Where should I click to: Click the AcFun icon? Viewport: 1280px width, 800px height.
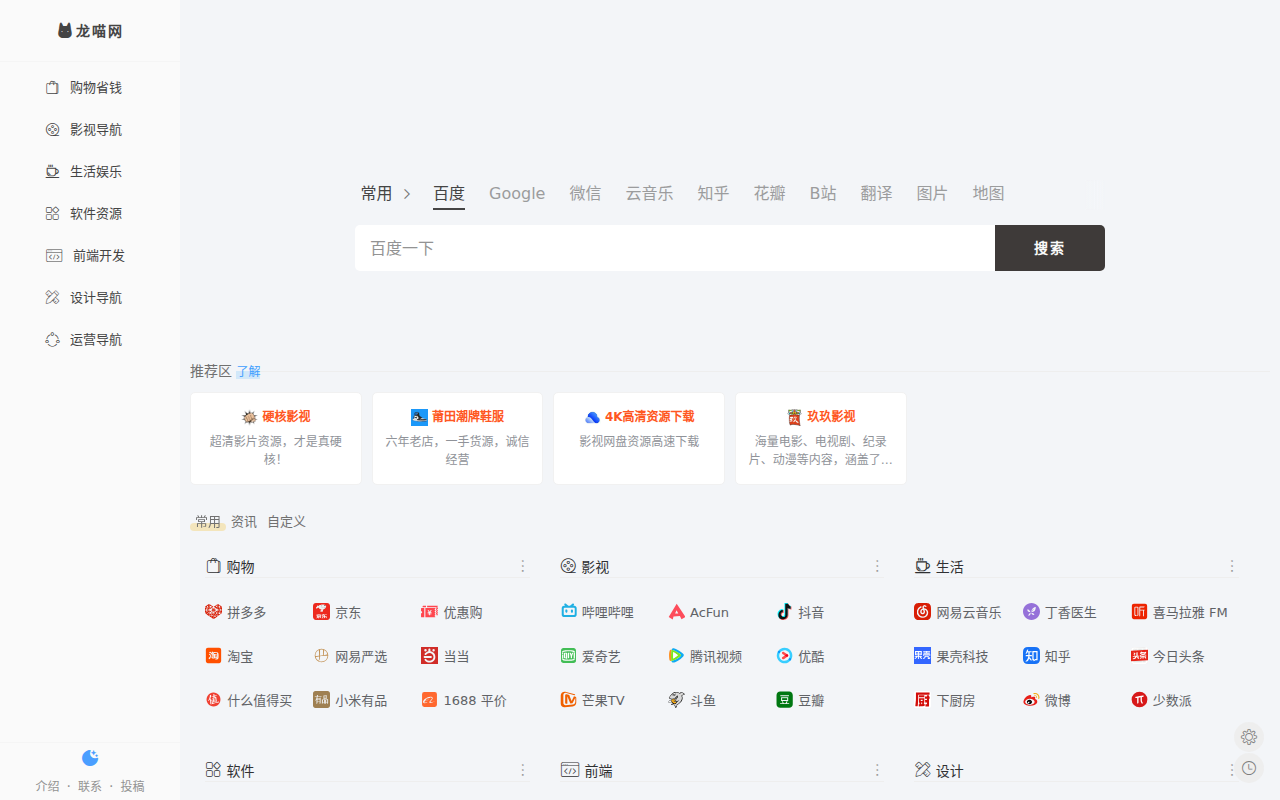pos(677,612)
